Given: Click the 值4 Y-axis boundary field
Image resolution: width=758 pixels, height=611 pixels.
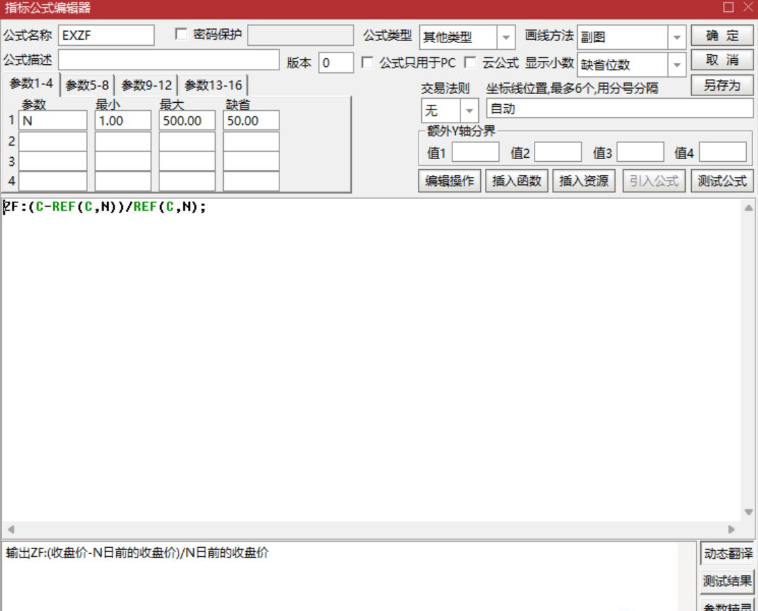Looking at the screenshot, I should point(723,152).
